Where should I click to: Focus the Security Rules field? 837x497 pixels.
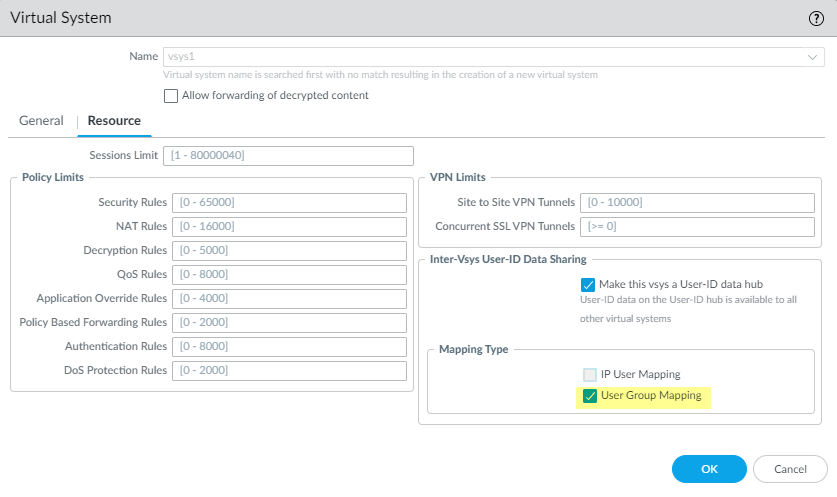(289, 202)
